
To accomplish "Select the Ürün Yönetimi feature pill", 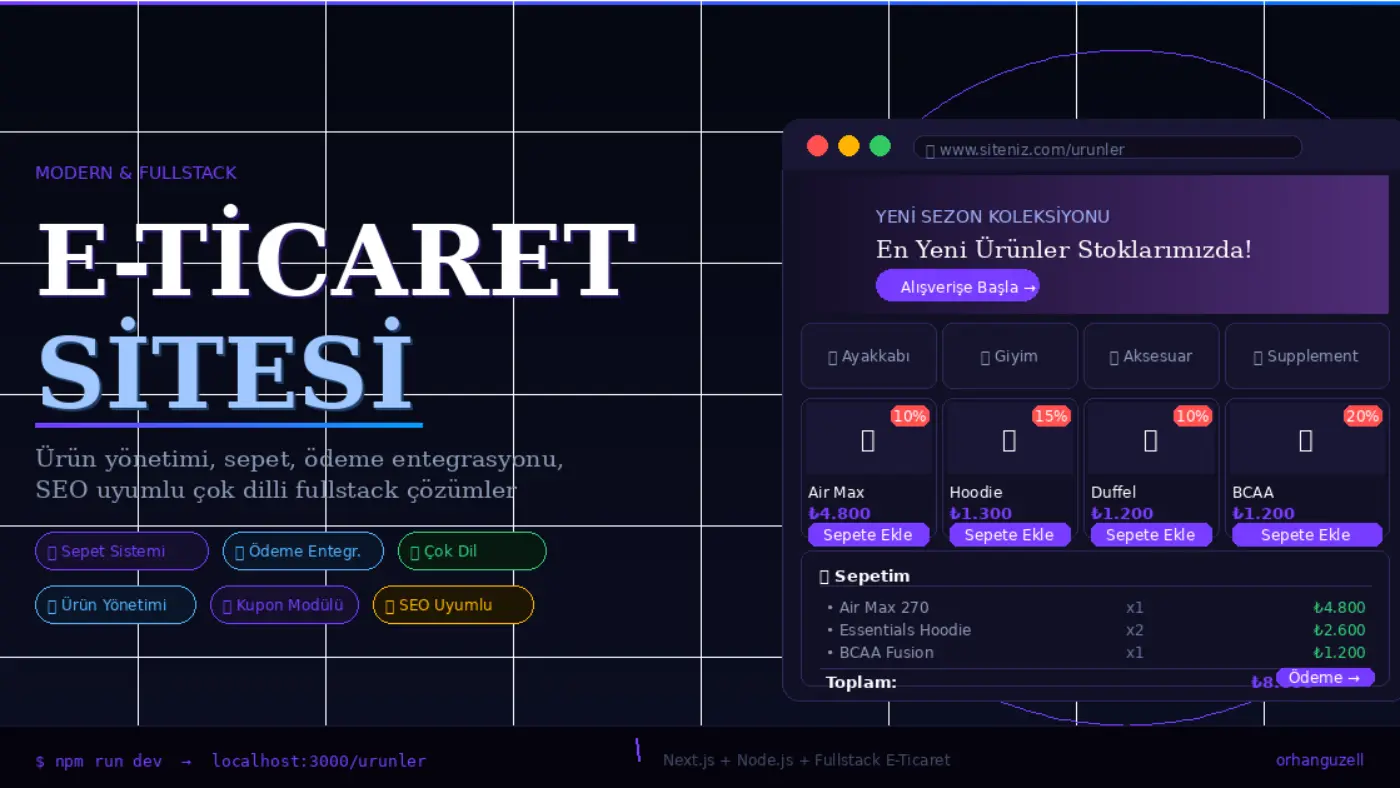I will (x=116, y=605).
